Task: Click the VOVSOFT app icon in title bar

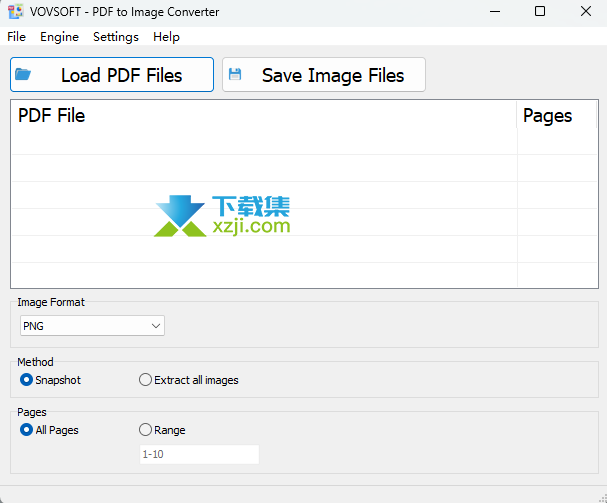Action: pos(14,12)
